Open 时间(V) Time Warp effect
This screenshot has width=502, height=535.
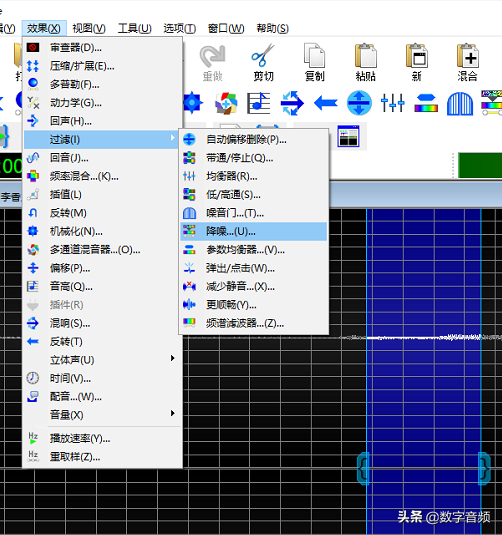pos(102,378)
